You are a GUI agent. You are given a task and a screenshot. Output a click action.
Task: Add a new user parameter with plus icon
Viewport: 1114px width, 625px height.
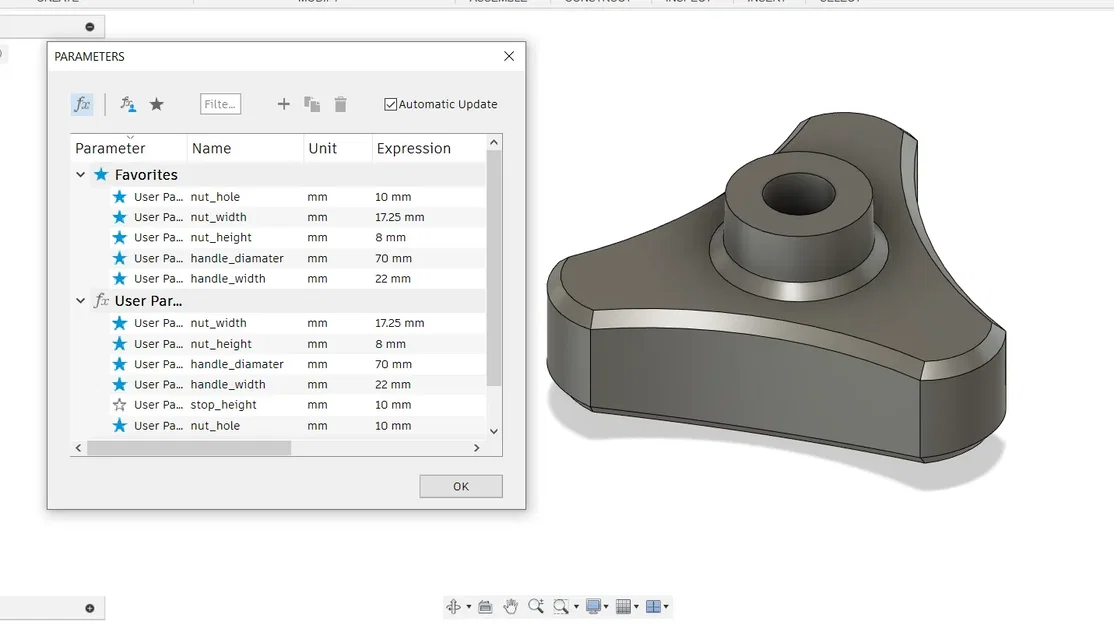283,104
